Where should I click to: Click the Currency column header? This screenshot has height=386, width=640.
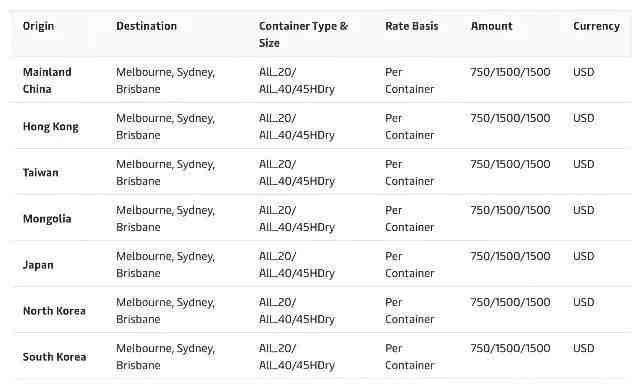pyautogui.click(x=596, y=26)
